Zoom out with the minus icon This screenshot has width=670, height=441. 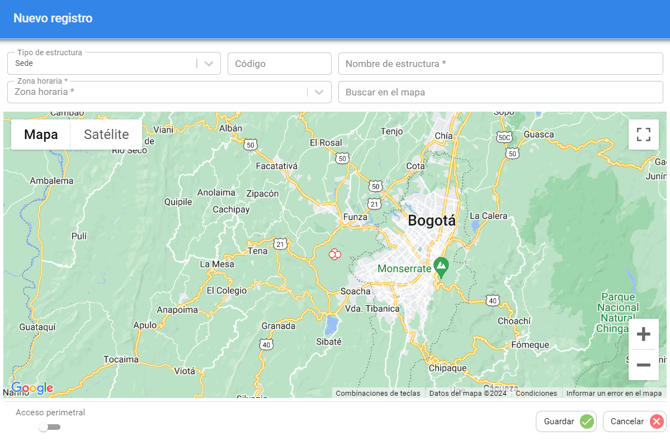643,365
